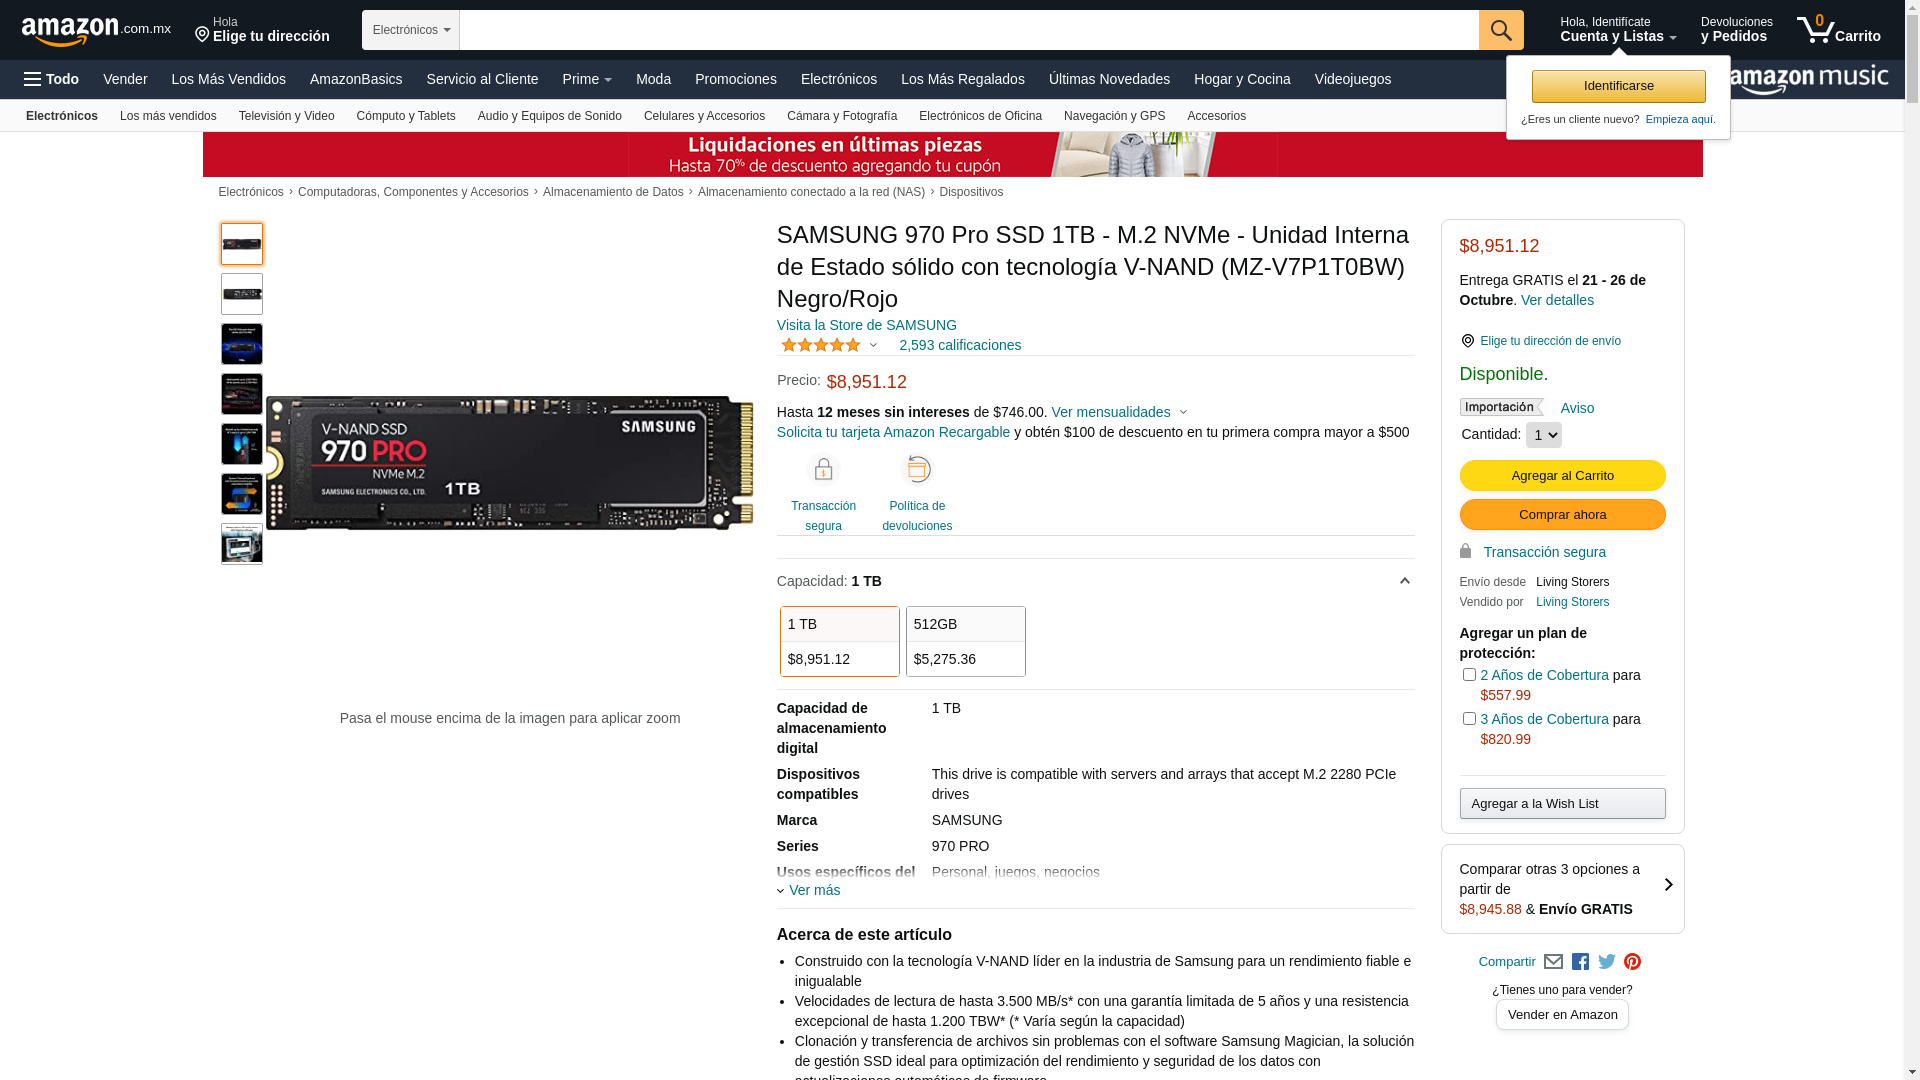Collapse the Capacidad section chevron
This screenshot has height=1080, width=1920.
[1404, 581]
